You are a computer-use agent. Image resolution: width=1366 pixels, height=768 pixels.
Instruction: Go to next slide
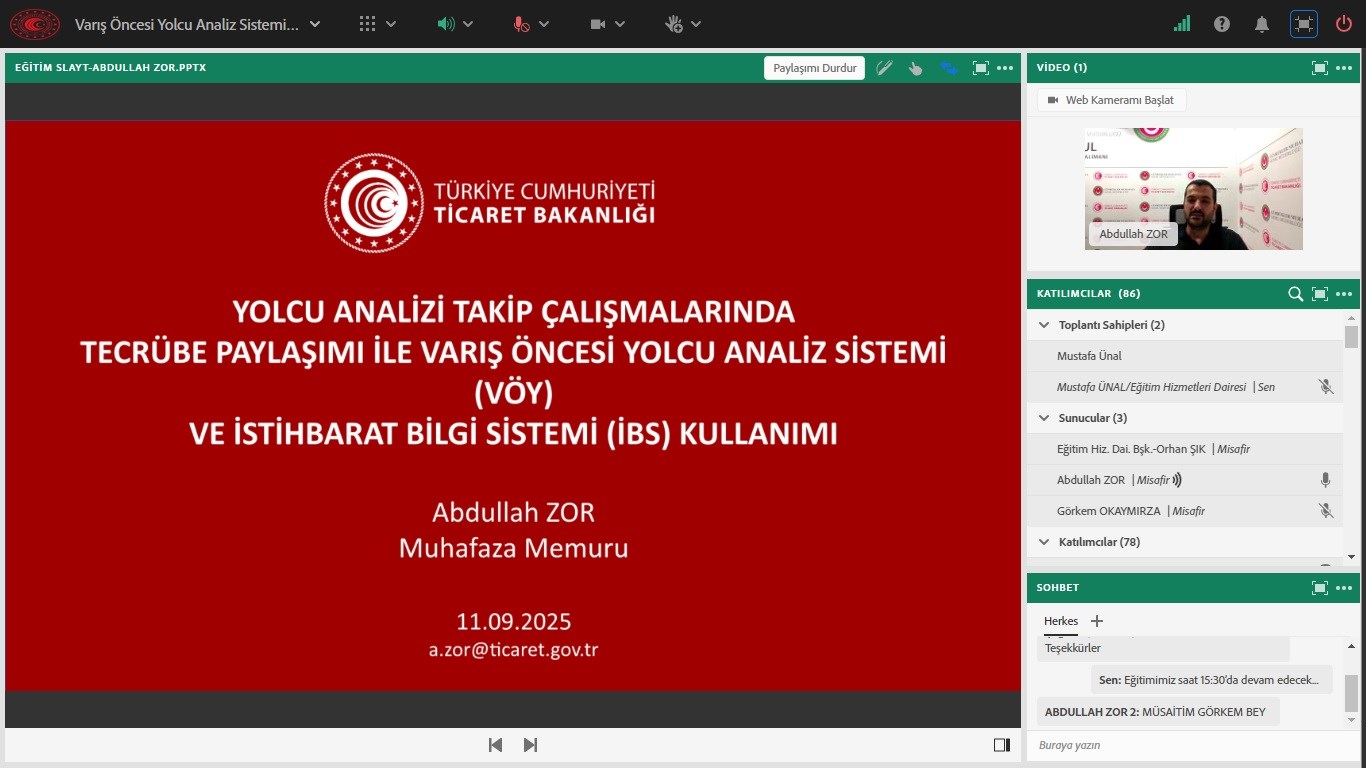tap(531, 745)
